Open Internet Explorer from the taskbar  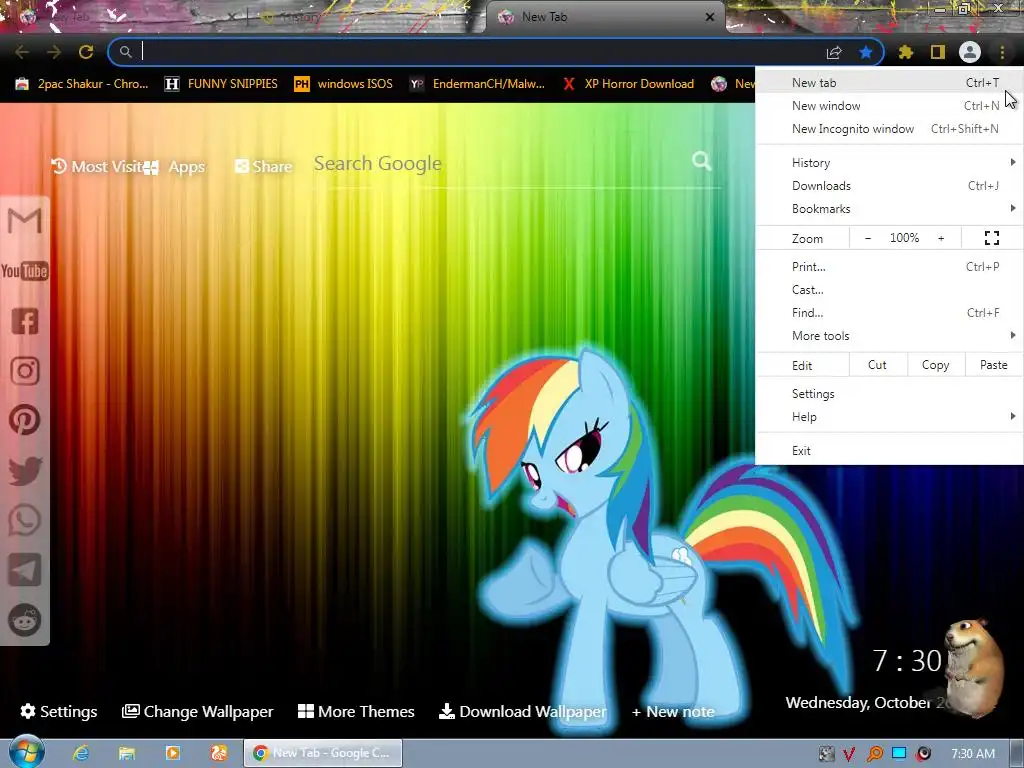[x=81, y=753]
